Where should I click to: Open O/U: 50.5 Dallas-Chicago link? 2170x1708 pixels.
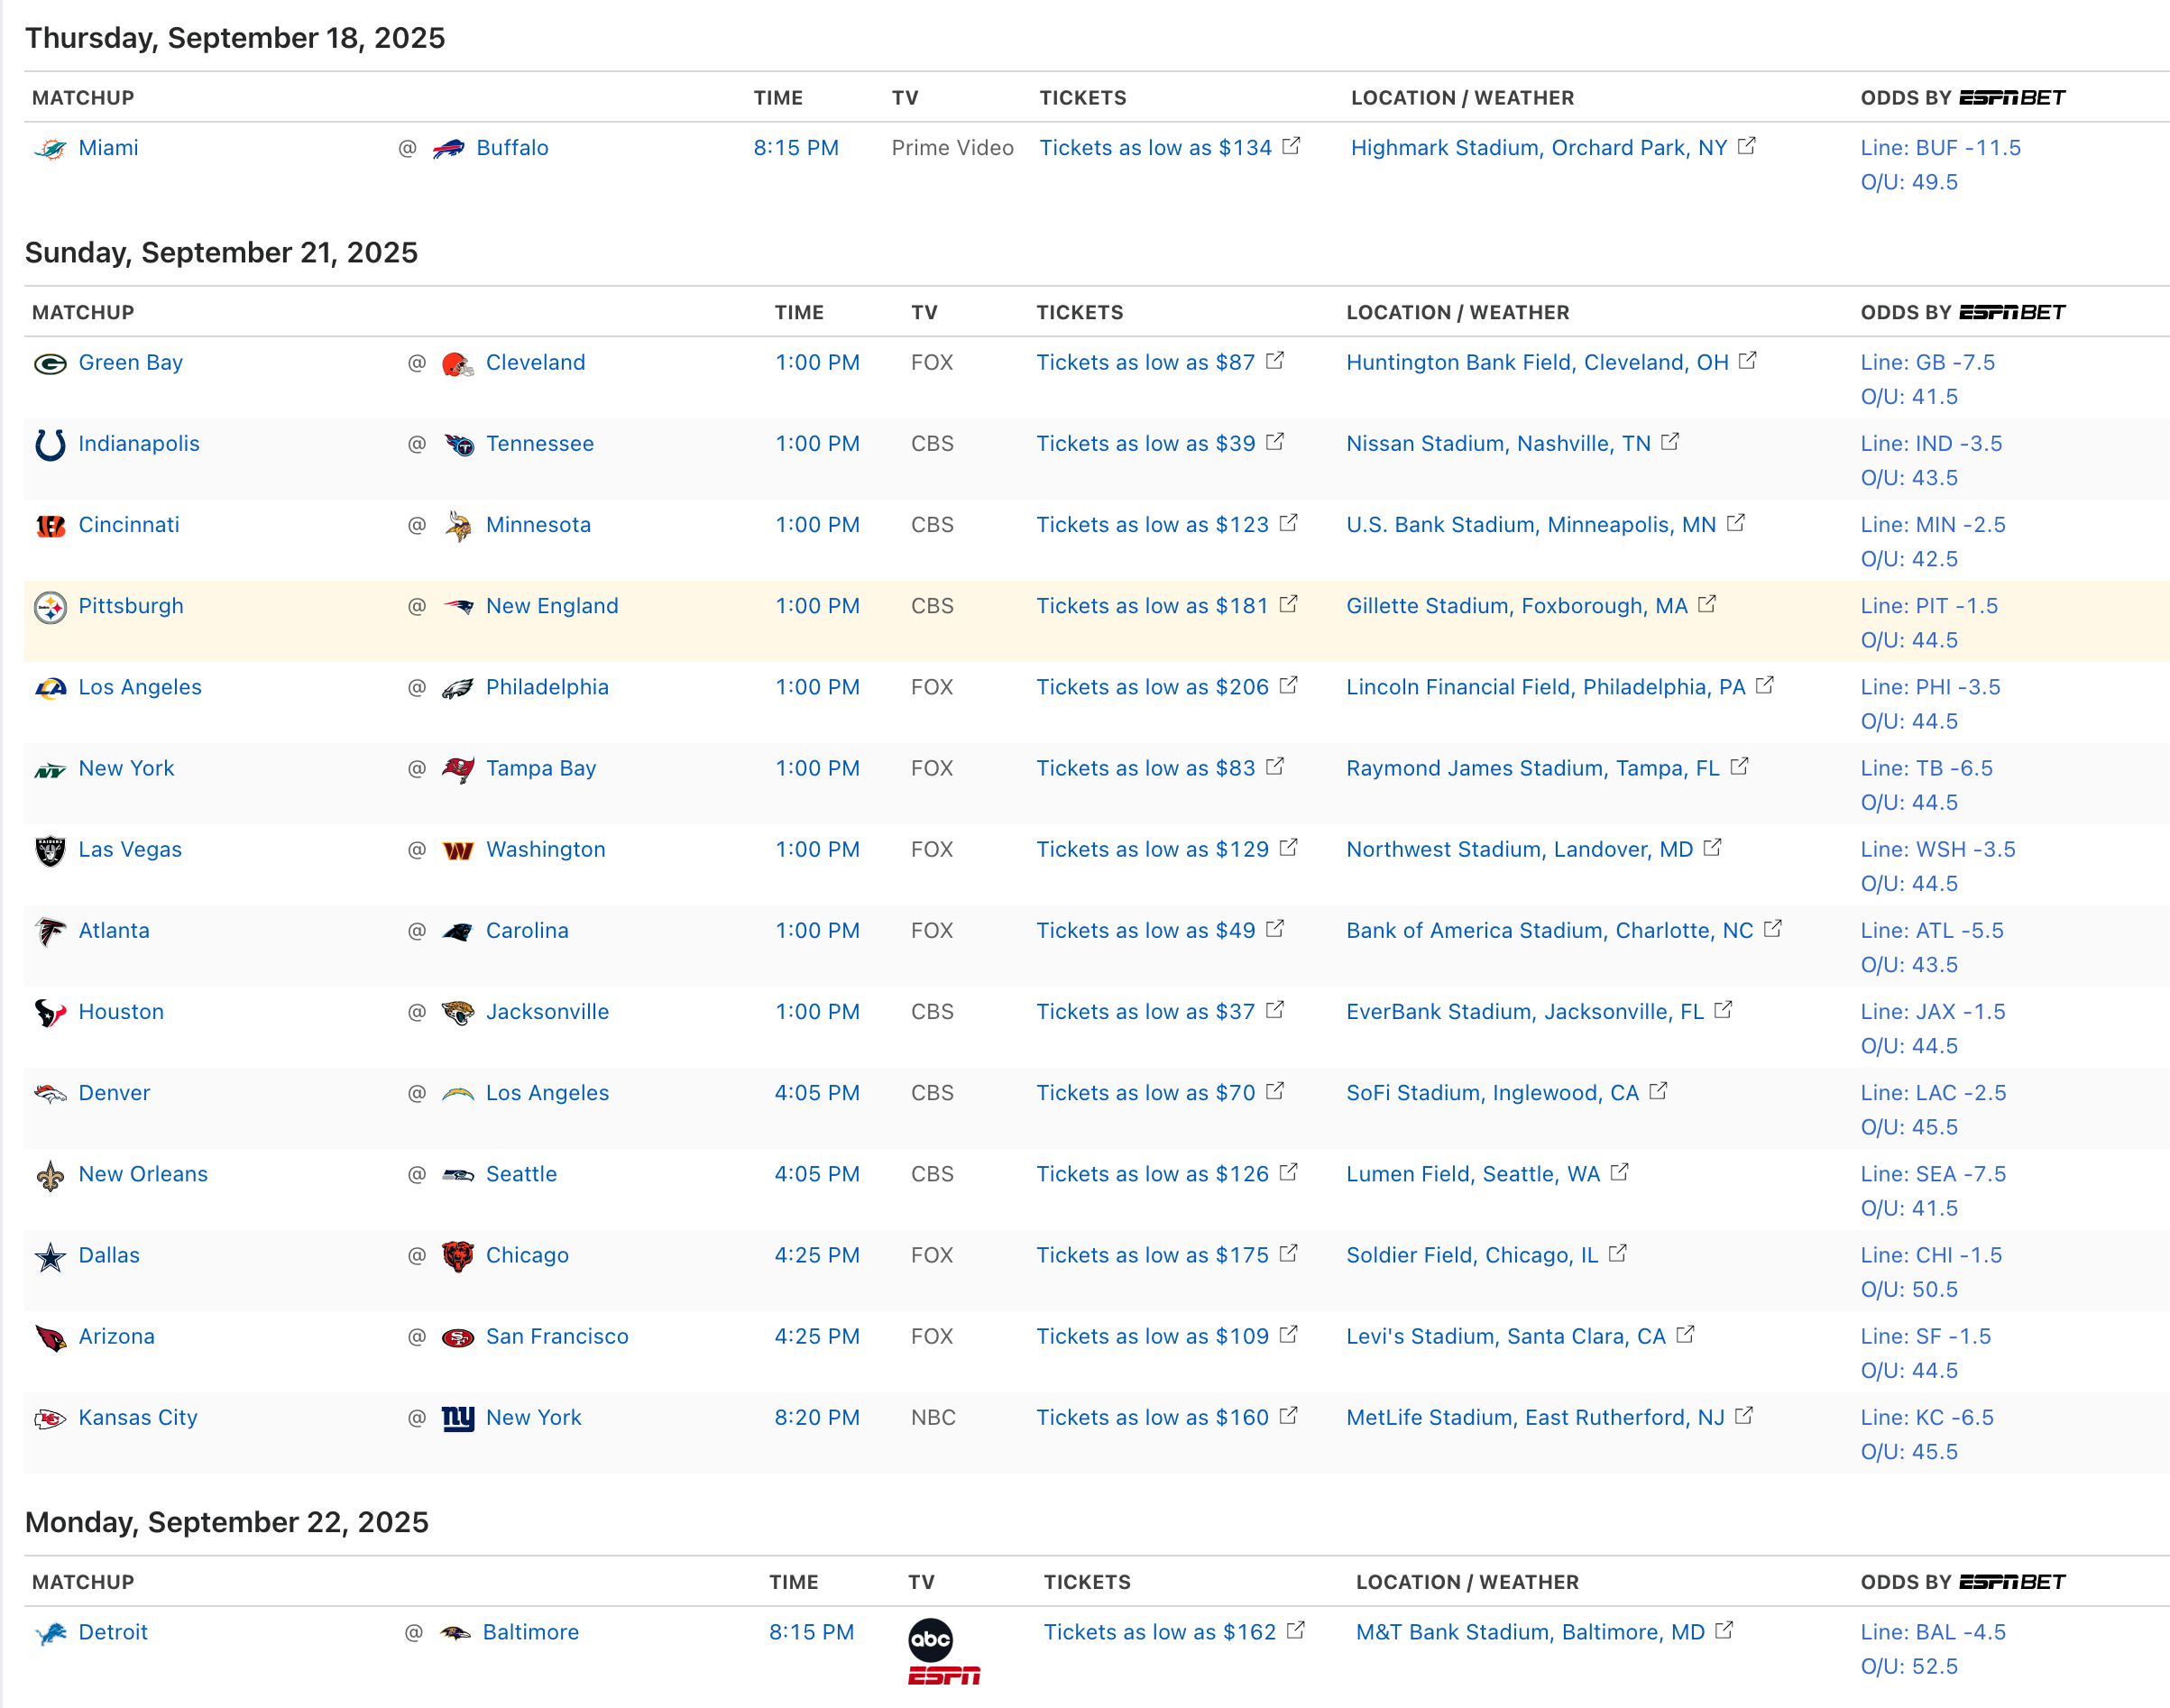[x=1908, y=1290]
